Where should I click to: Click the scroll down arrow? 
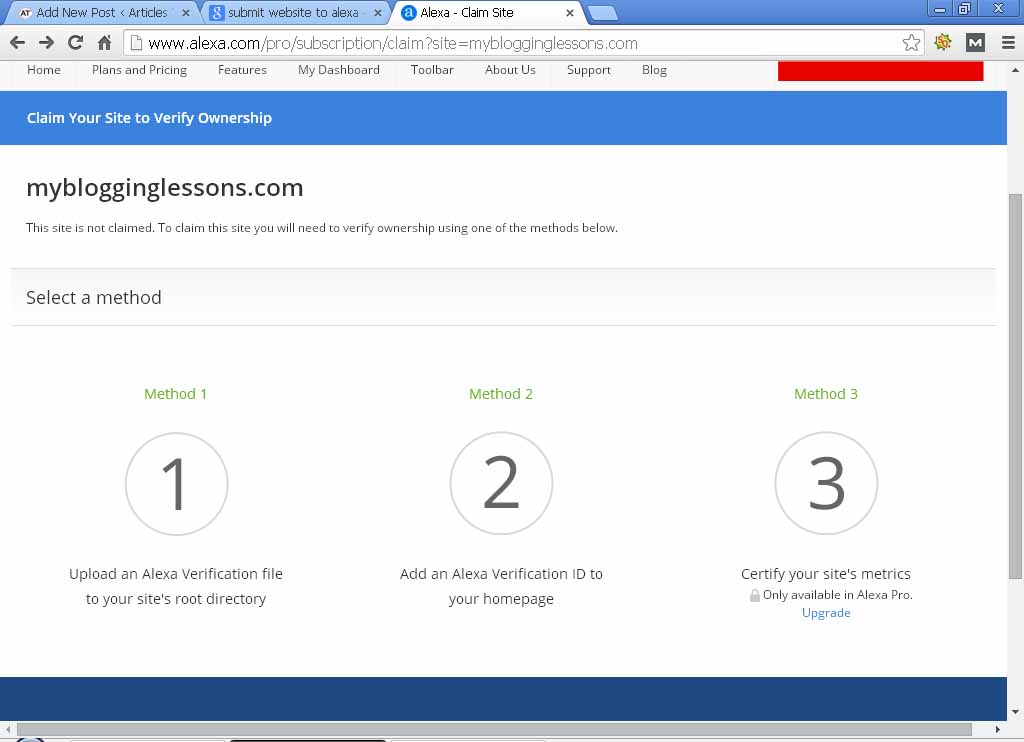(x=1015, y=712)
